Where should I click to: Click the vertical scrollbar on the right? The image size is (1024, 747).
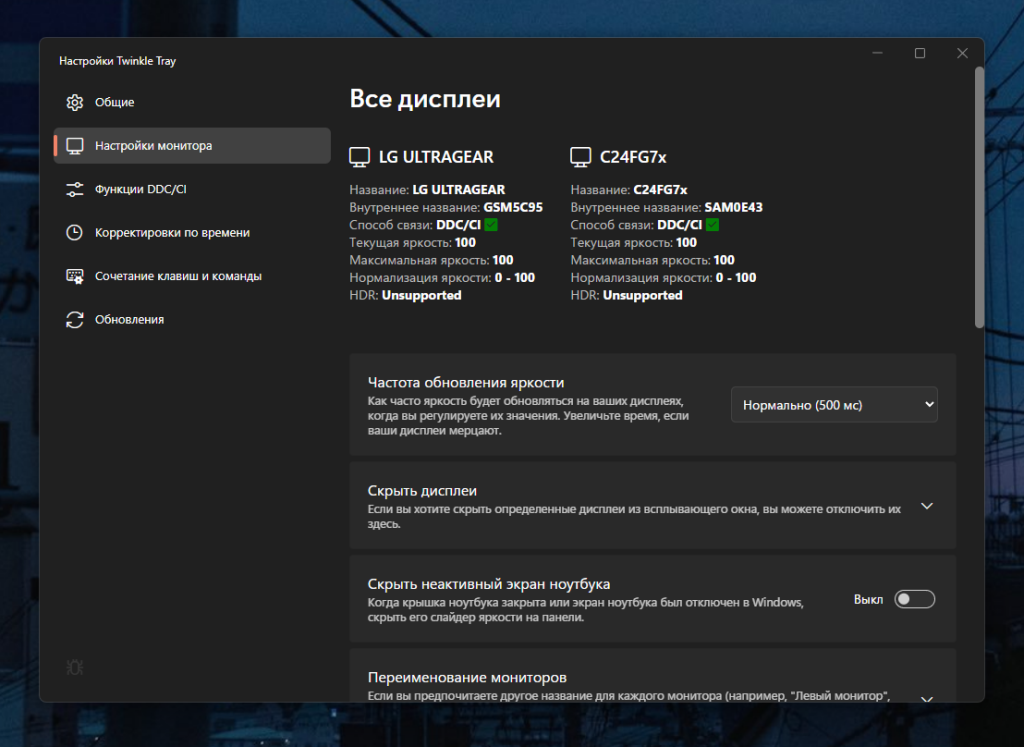click(x=979, y=200)
